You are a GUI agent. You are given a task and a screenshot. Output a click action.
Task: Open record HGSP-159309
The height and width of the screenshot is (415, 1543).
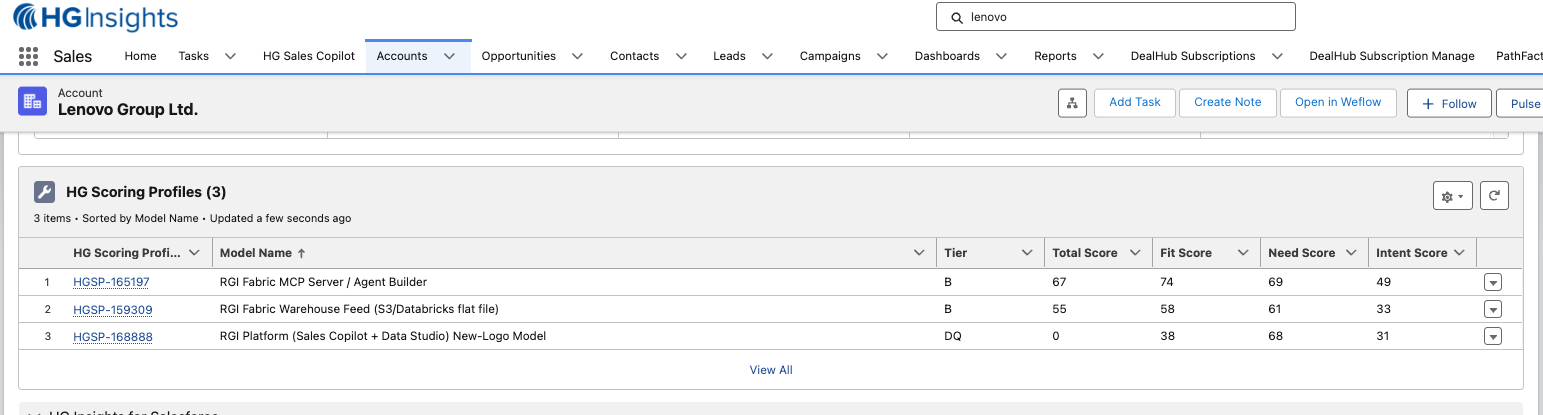click(x=113, y=310)
